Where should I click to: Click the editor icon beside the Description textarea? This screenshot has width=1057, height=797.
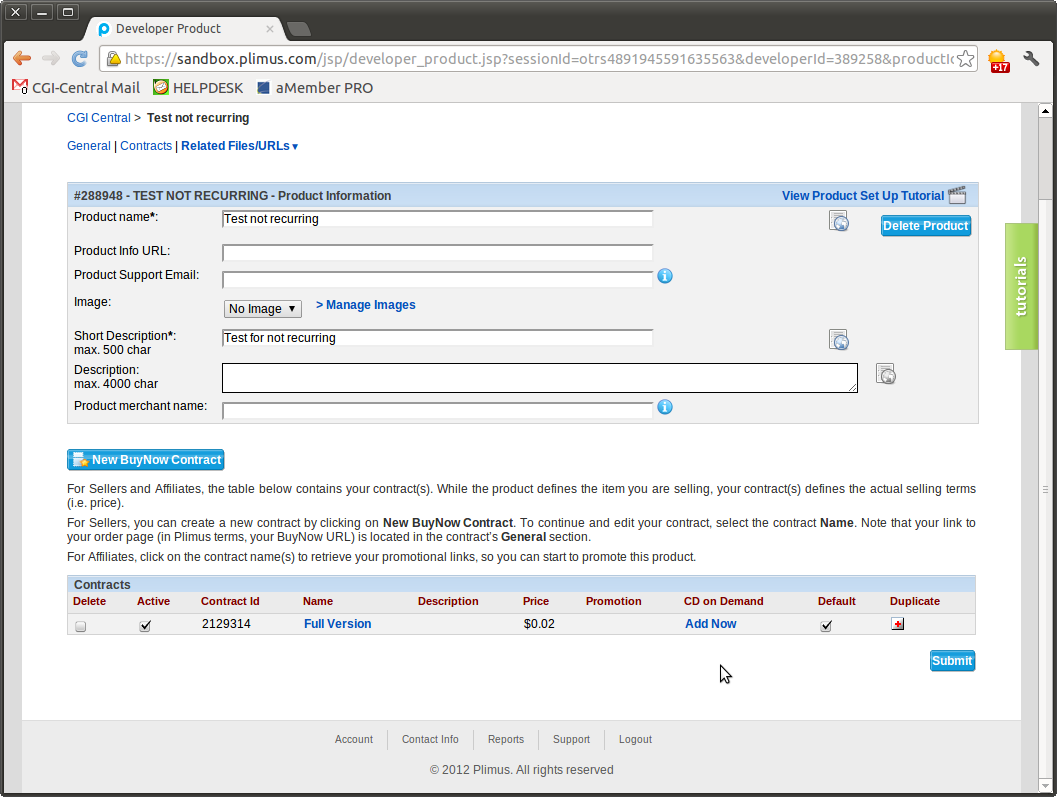(885, 374)
